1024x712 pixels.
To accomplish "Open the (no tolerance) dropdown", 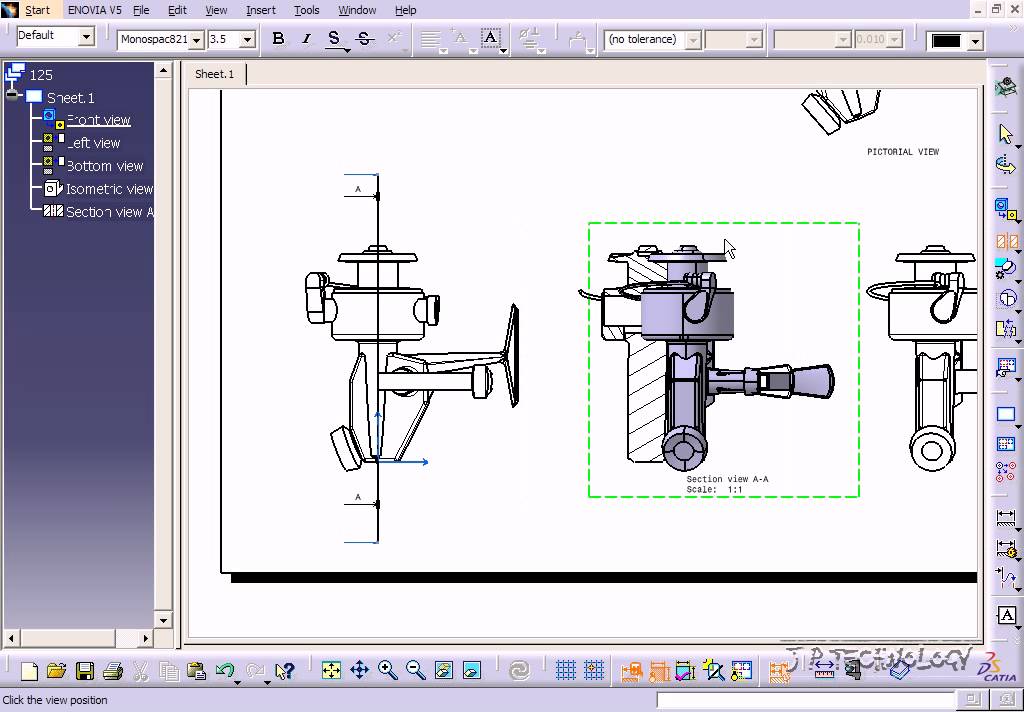I will click(x=693, y=40).
